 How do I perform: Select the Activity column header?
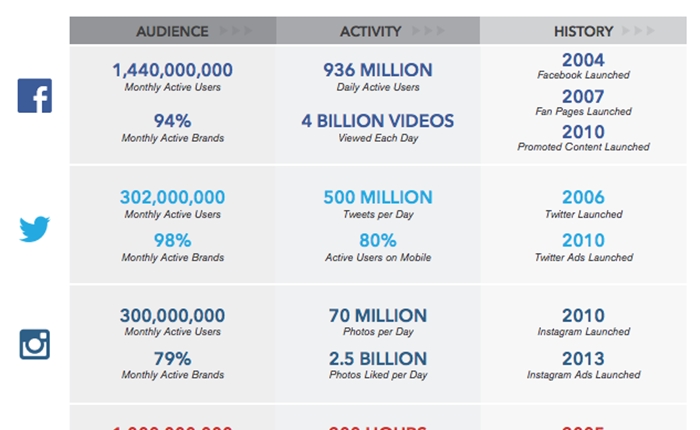371,31
